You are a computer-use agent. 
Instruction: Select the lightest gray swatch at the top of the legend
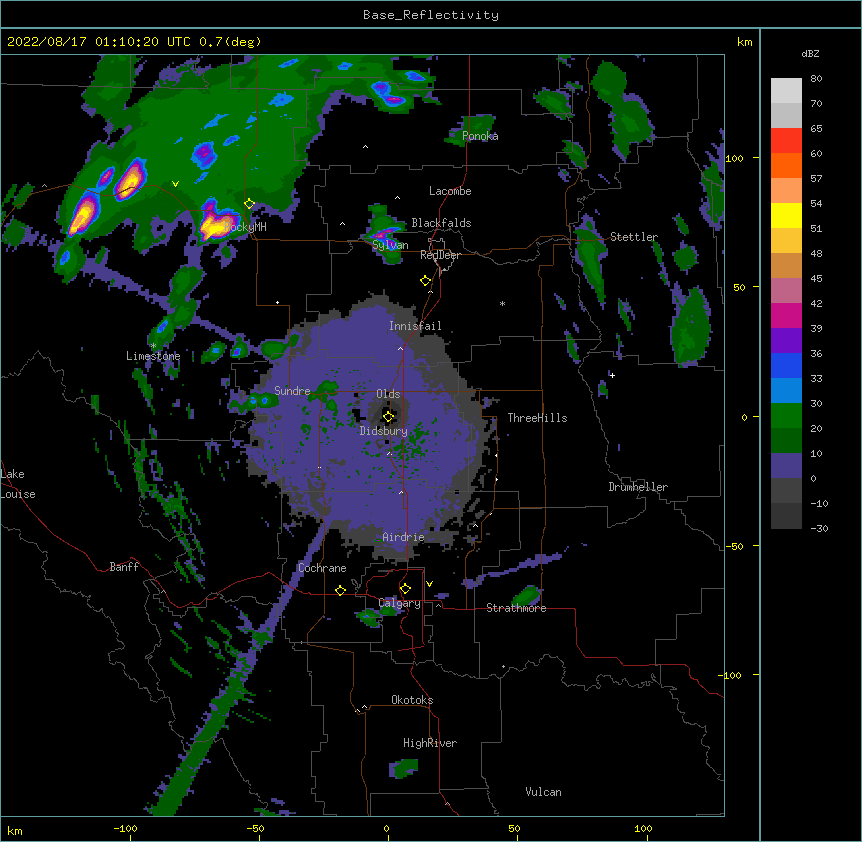point(786,91)
